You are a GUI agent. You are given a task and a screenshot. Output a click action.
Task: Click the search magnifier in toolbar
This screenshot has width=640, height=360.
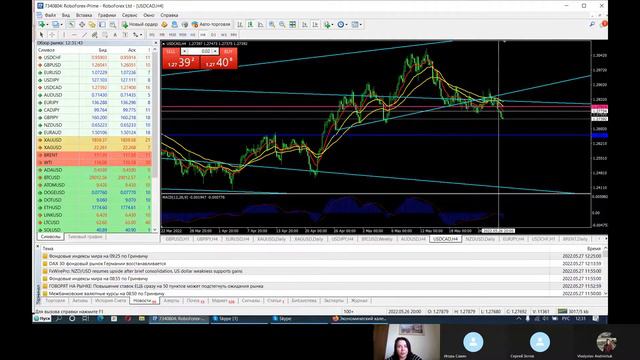click(x=592, y=24)
